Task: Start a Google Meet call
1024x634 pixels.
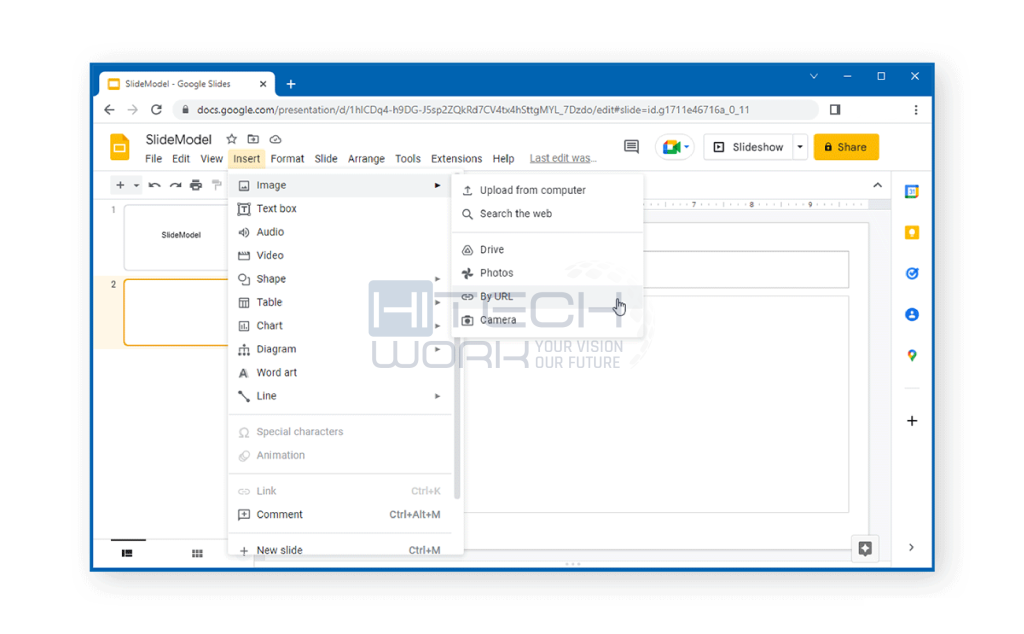Action: pos(675,147)
